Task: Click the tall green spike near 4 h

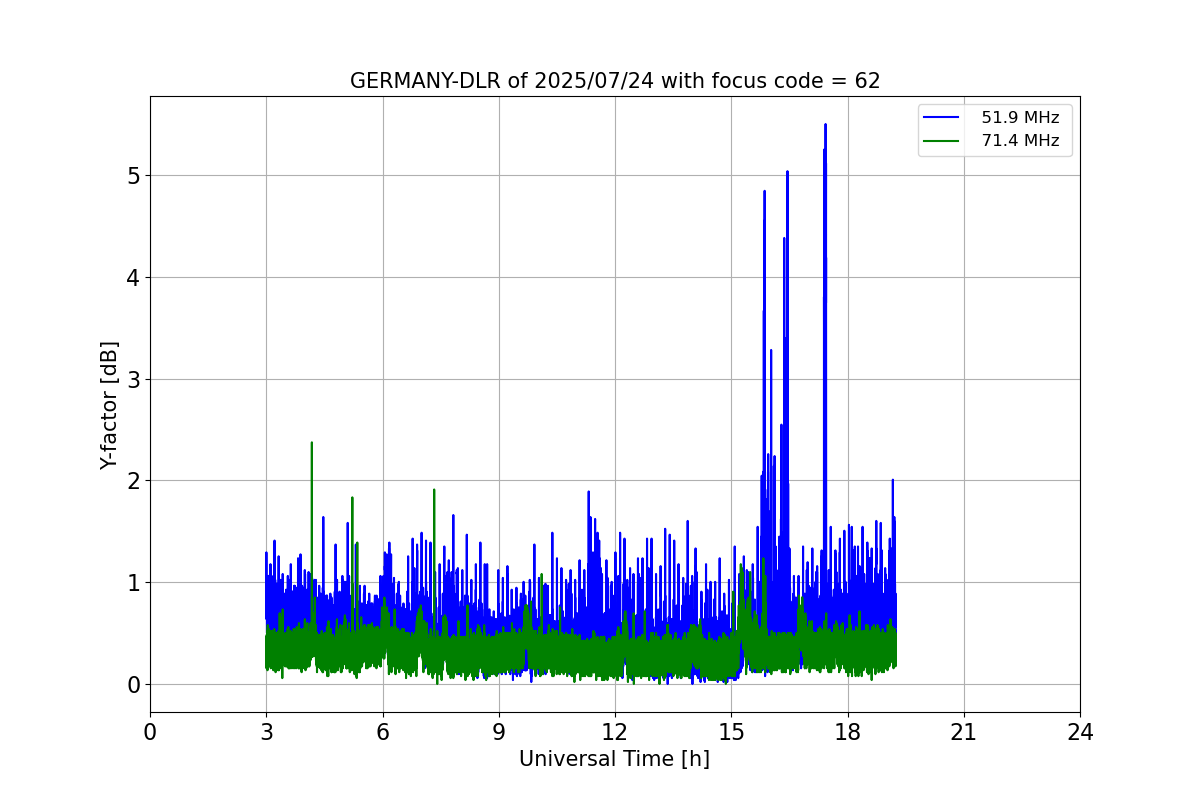Action: click(x=311, y=444)
